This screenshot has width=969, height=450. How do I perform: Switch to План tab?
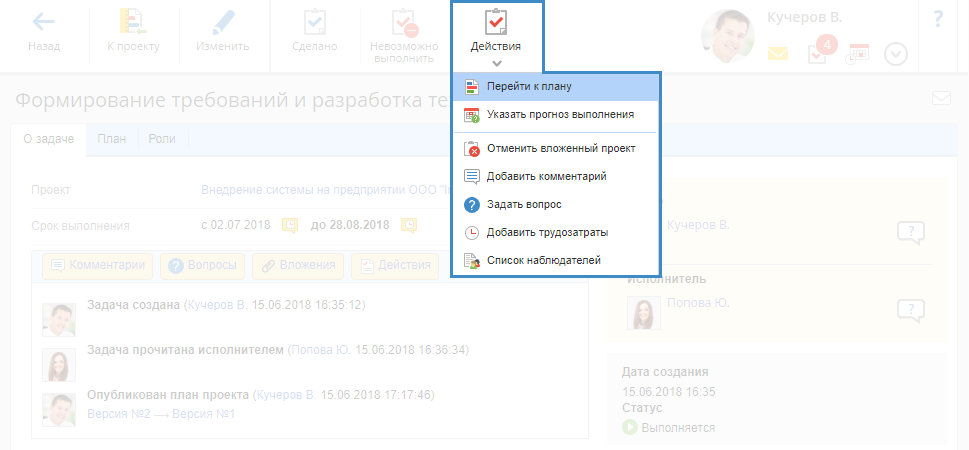pyautogui.click(x=112, y=139)
